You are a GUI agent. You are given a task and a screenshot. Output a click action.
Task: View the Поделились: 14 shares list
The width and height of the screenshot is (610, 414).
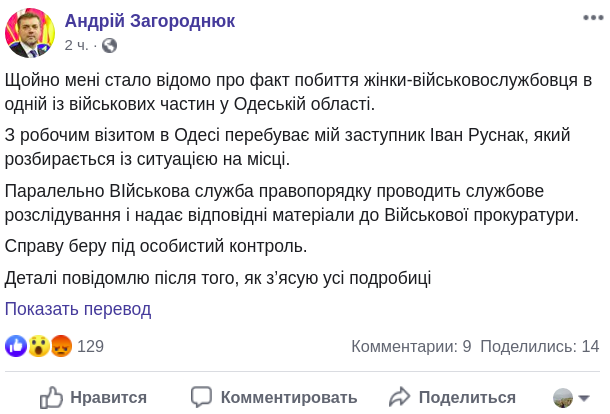pos(539,346)
